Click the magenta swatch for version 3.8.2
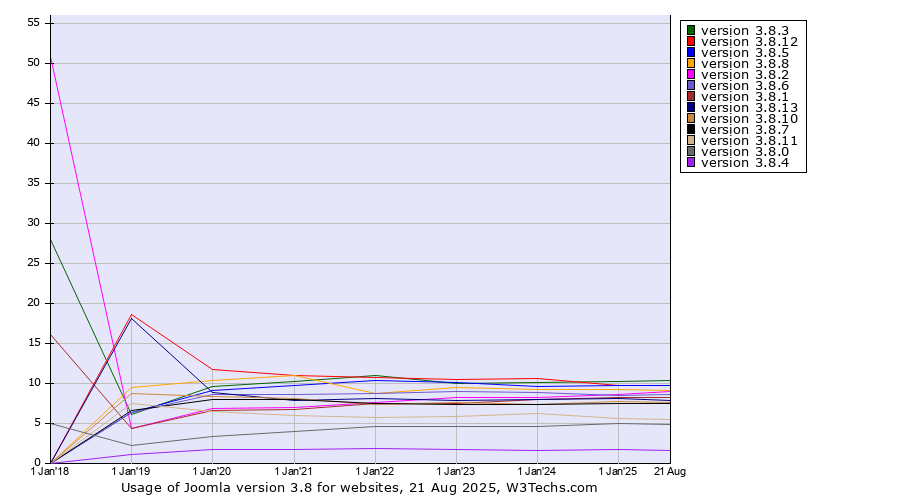Image resolution: width=900 pixels, height=500 pixels. [691, 74]
